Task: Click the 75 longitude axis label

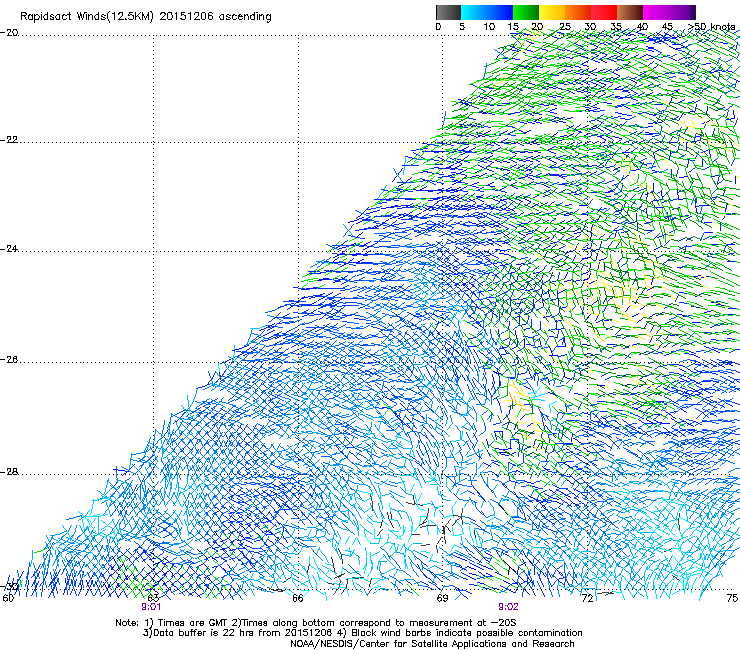Action: (732, 598)
